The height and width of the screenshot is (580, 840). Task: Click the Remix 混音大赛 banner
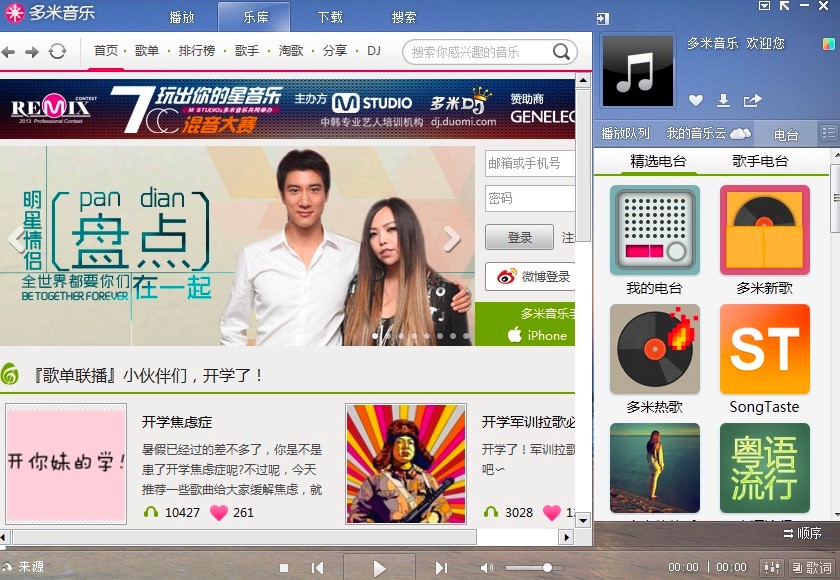pyautogui.click(x=287, y=109)
